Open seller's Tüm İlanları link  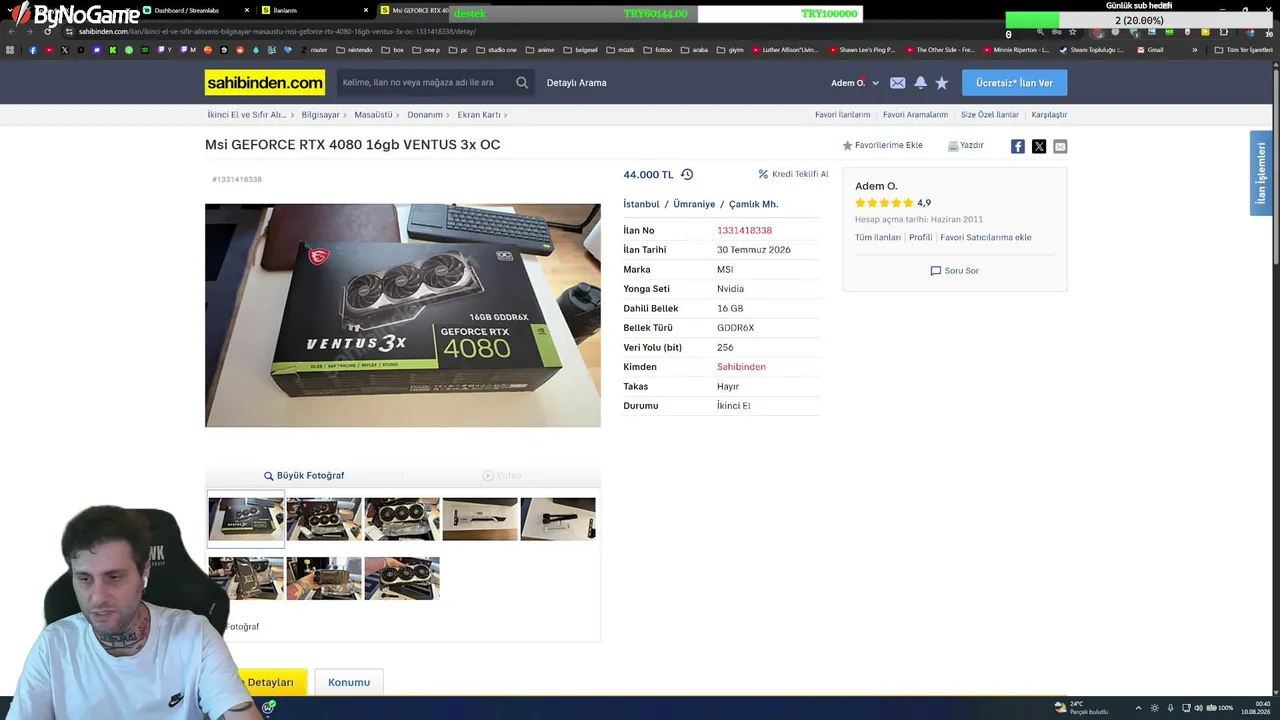[x=878, y=238]
